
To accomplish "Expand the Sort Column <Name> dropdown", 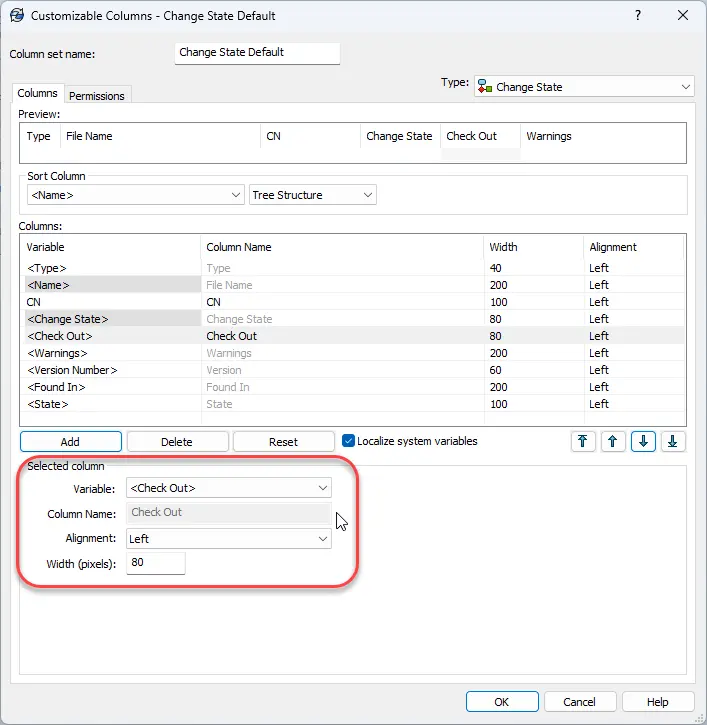I will pos(136,195).
